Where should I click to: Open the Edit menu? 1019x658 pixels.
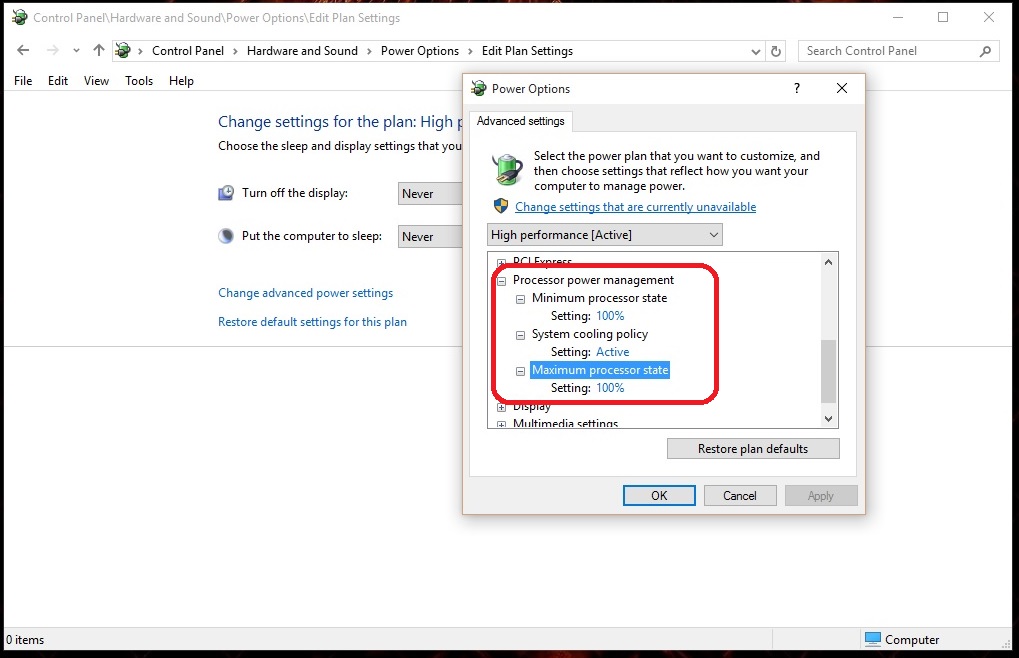58,81
